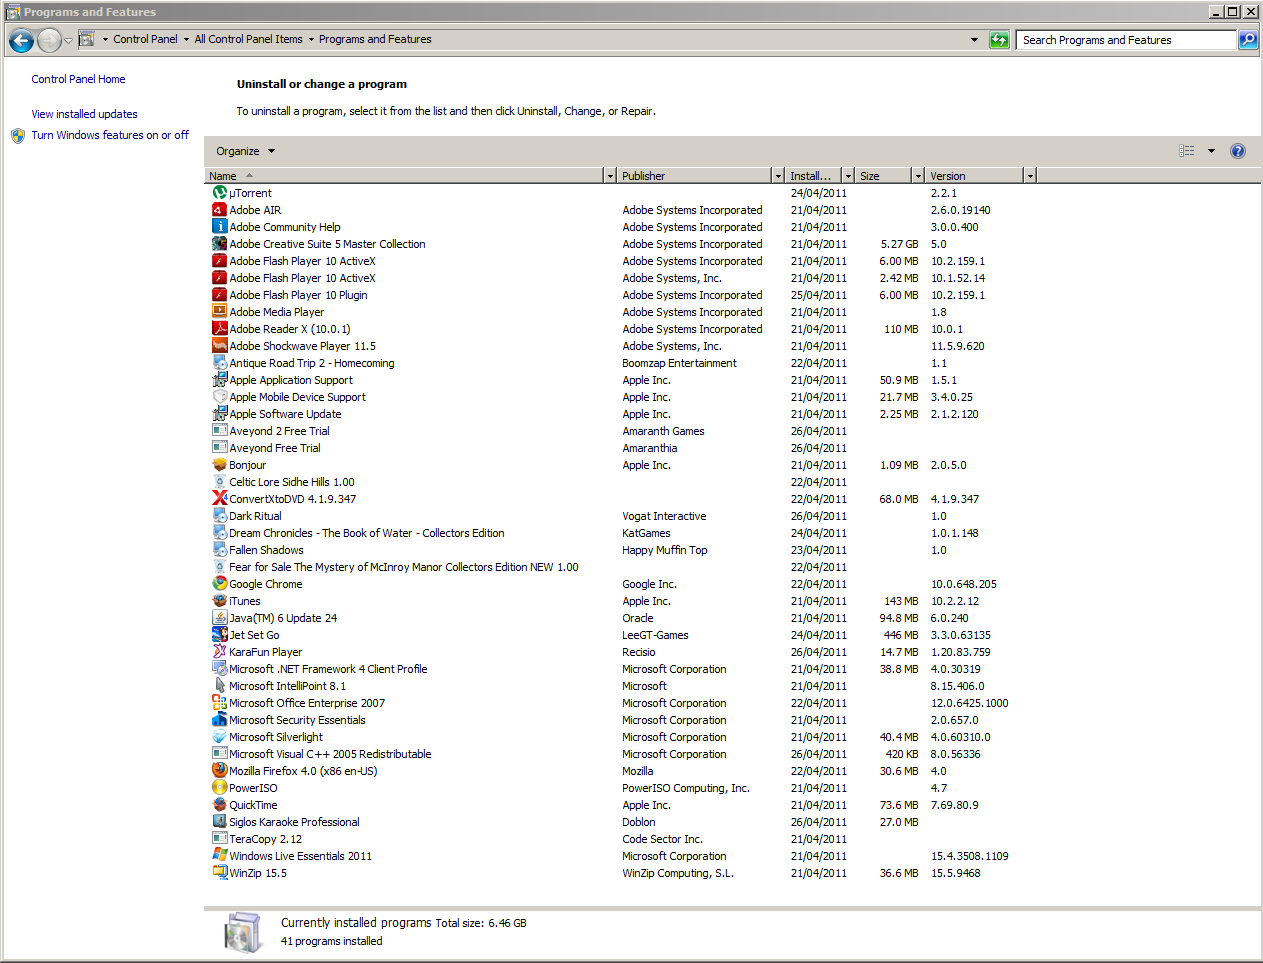Click the QuickTime program icon
The height and width of the screenshot is (963, 1263).
(220, 805)
